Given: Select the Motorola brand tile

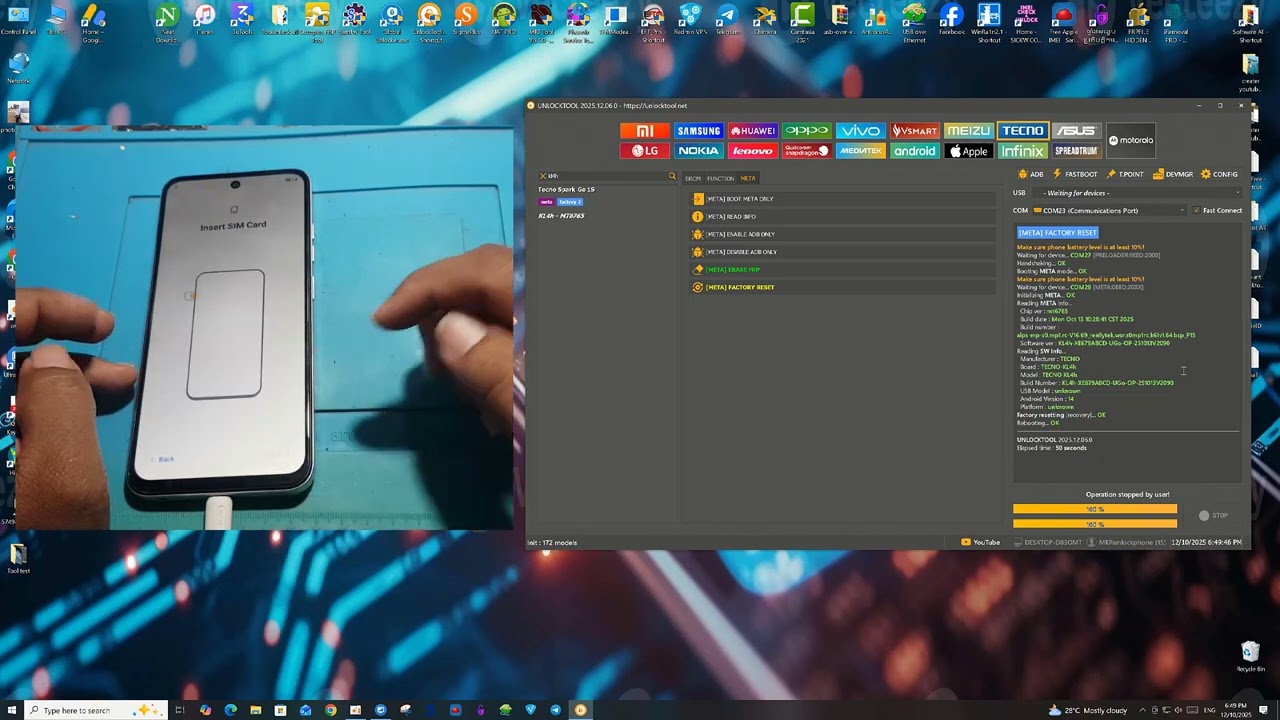Looking at the screenshot, I should click(x=1131, y=140).
